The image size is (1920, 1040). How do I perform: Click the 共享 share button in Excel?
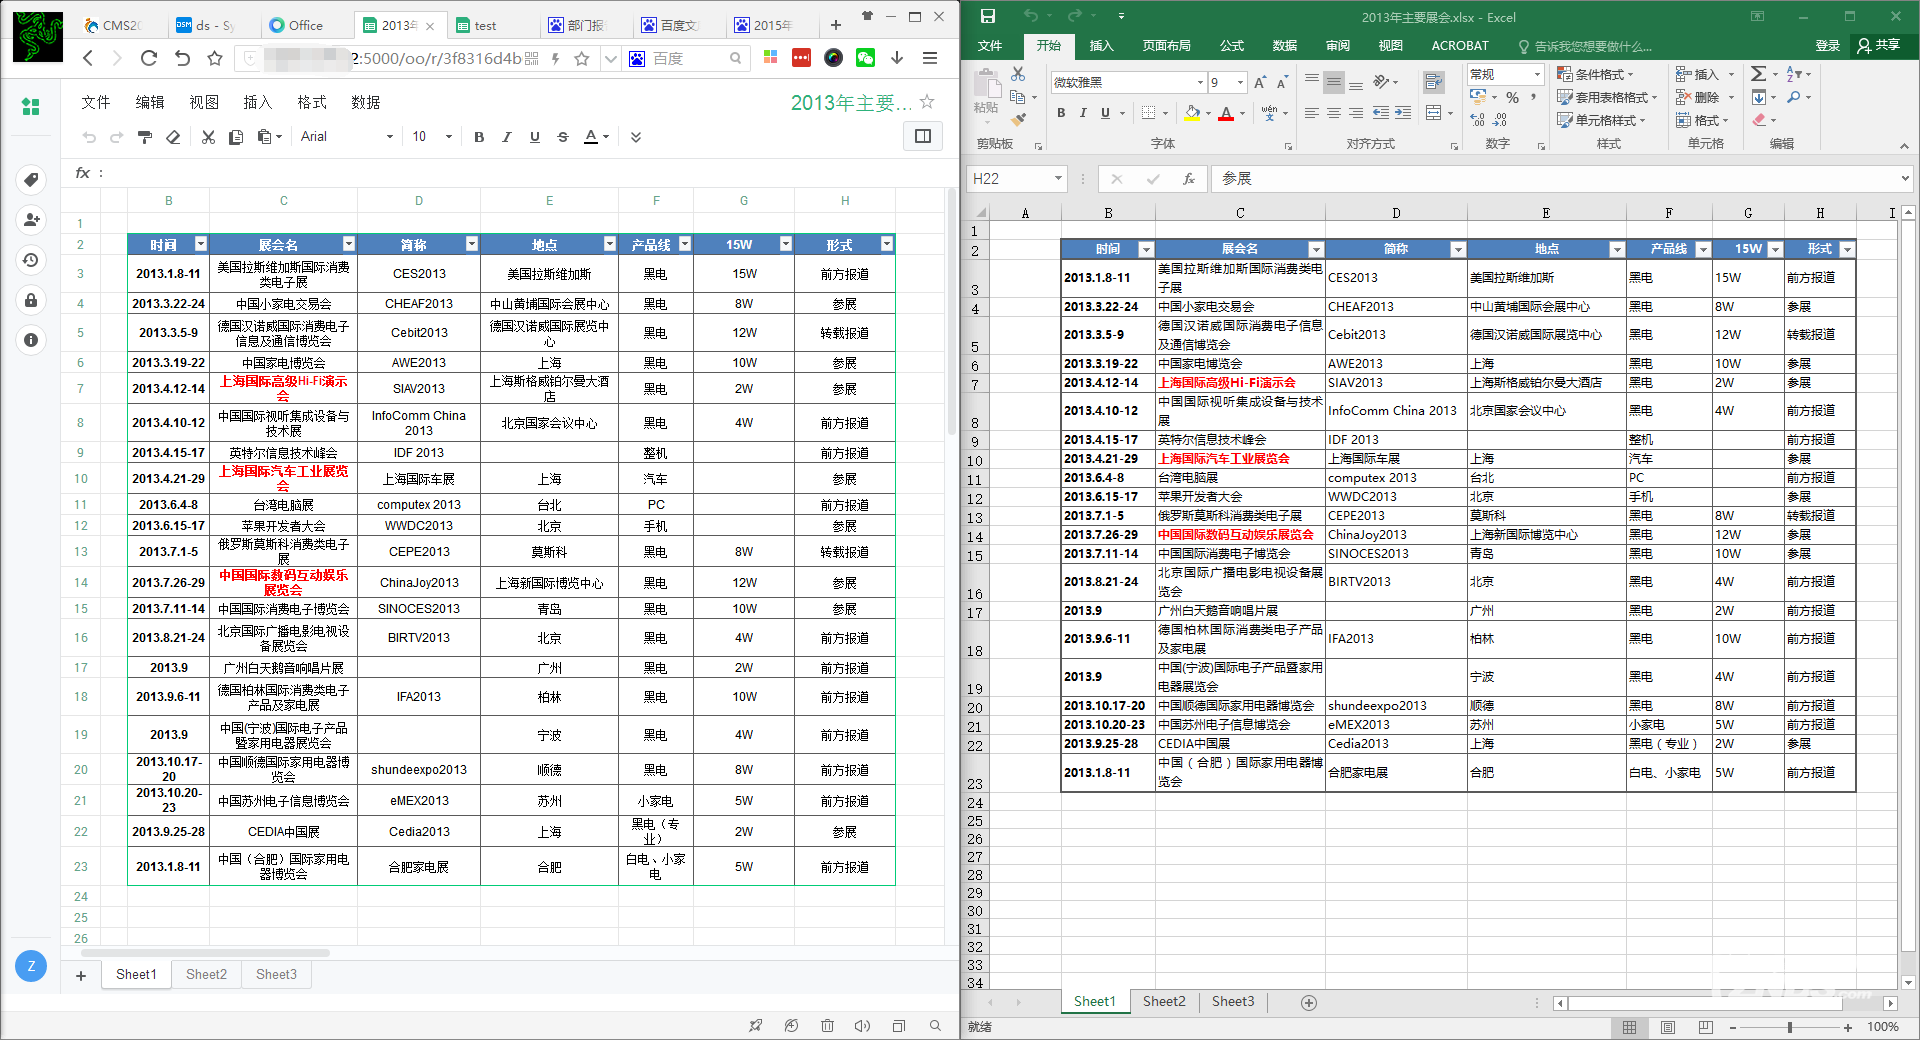[1879, 46]
